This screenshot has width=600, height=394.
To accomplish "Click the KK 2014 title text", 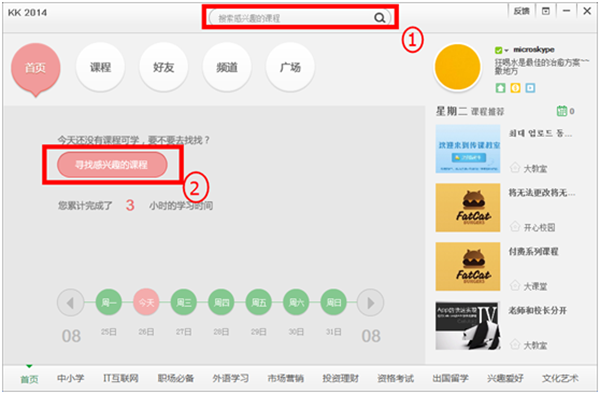I will pos(28,13).
